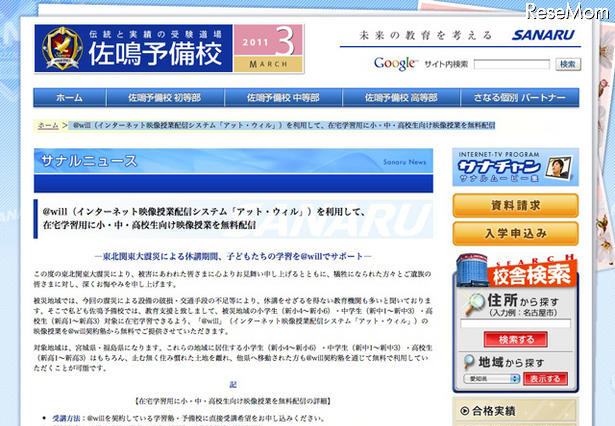The width and height of the screenshot is (615, 426).
Task: Click the magnifier icon beside 住所から探す
Action: [473, 304]
